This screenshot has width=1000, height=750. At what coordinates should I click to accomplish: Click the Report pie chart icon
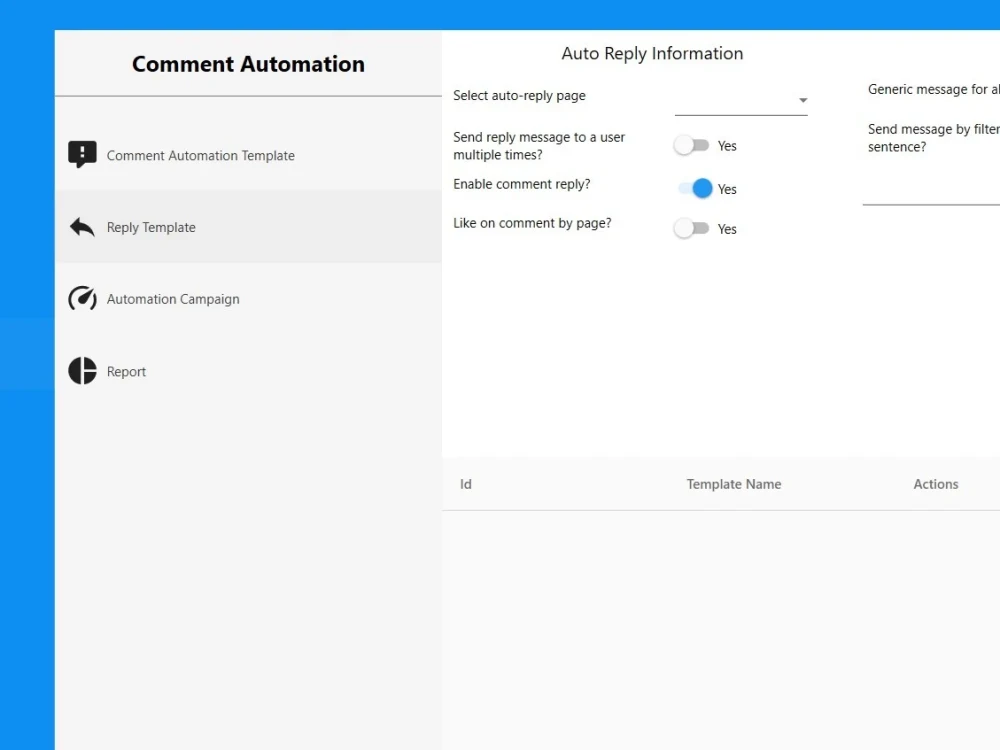click(82, 370)
